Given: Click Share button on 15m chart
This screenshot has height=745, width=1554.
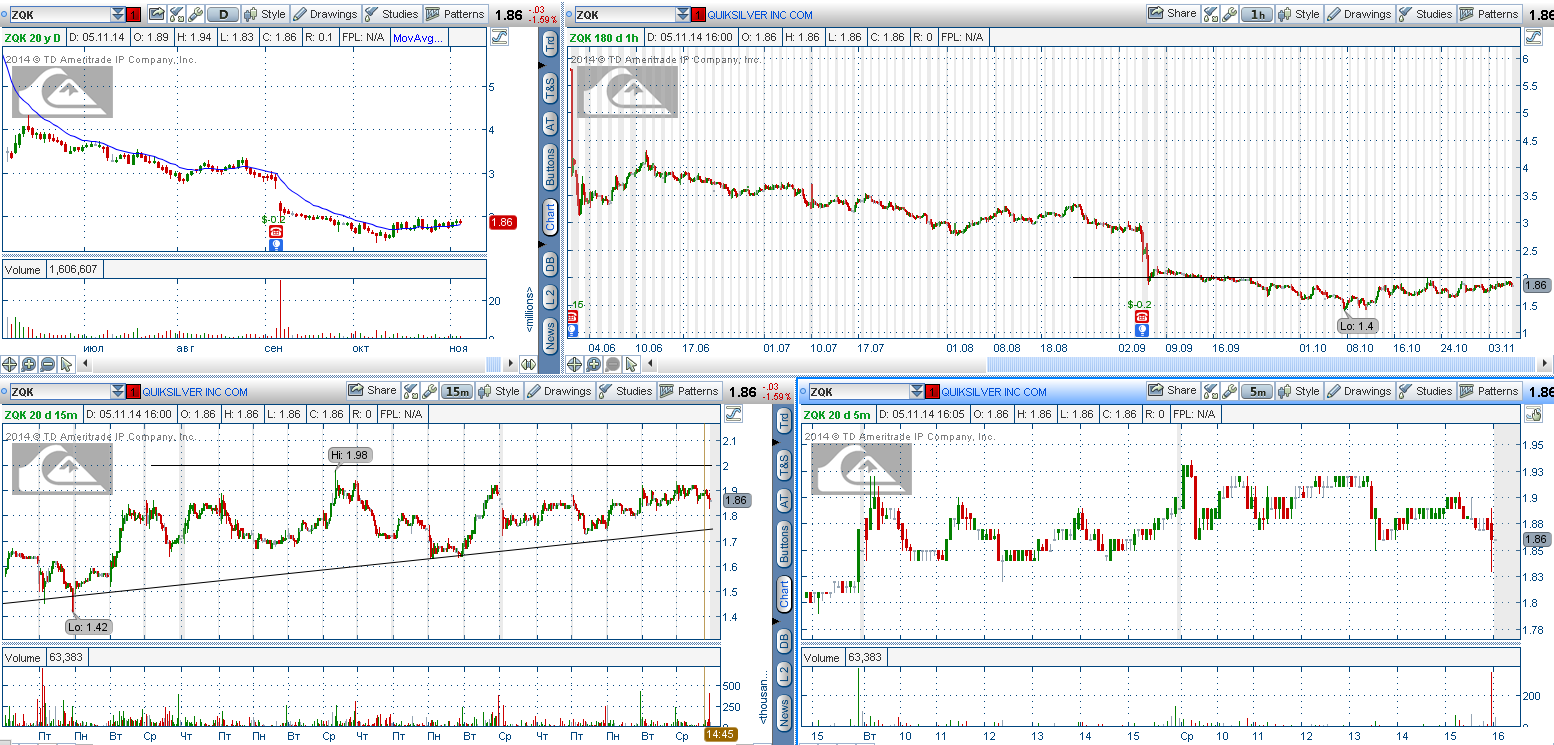Looking at the screenshot, I should 373,391.
